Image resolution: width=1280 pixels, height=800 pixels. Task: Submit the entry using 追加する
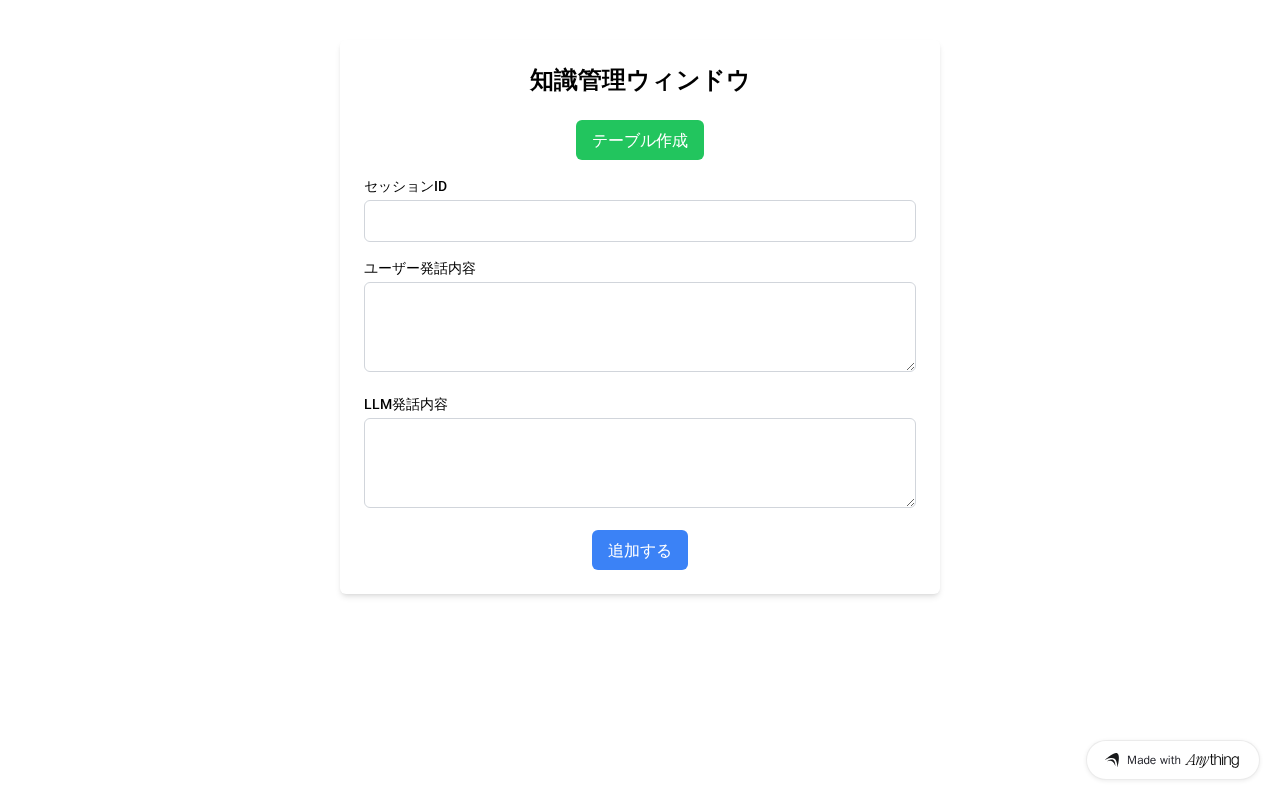point(640,550)
